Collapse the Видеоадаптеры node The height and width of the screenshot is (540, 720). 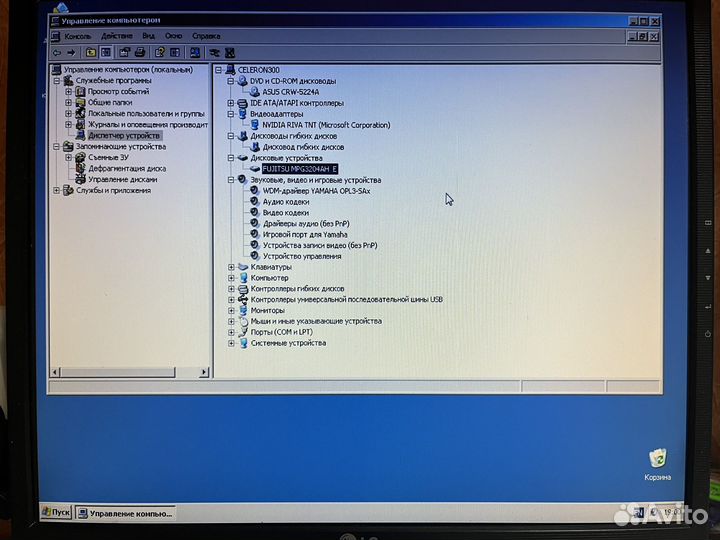231,114
